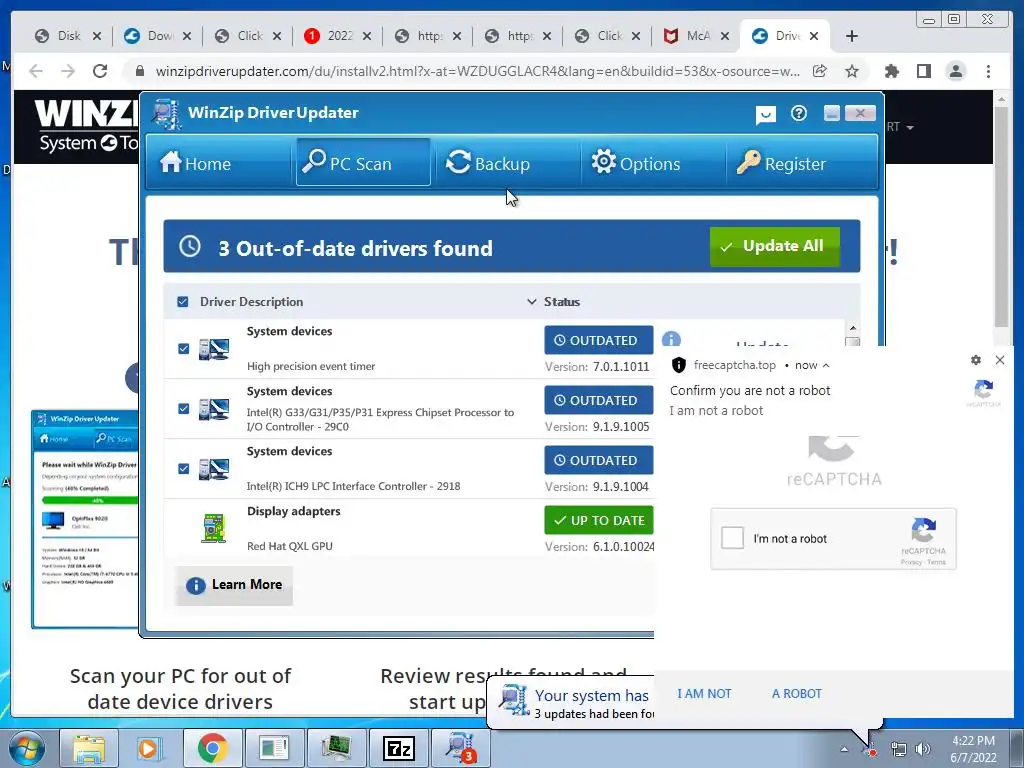
Task: Open the Options tab
Action: pyautogui.click(x=652, y=162)
